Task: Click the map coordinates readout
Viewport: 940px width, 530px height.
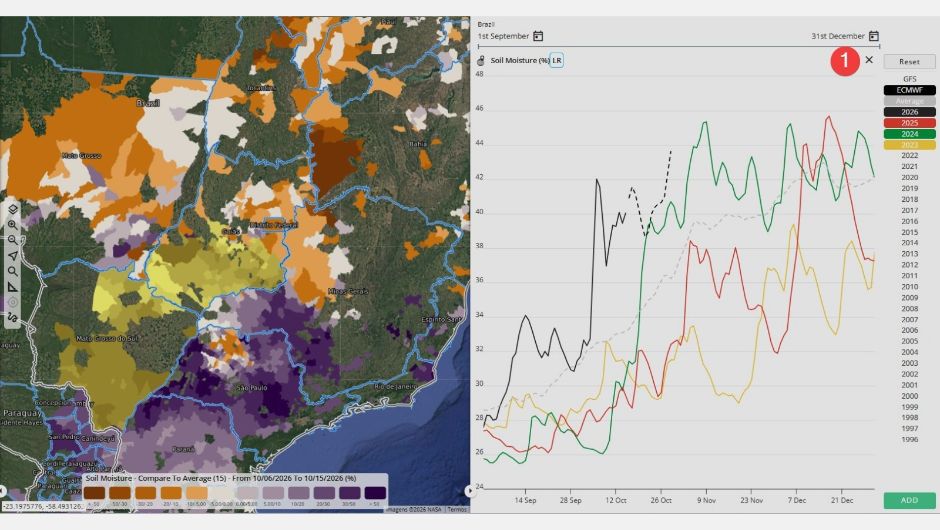Action: pyautogui.click(x=43, y=507)
